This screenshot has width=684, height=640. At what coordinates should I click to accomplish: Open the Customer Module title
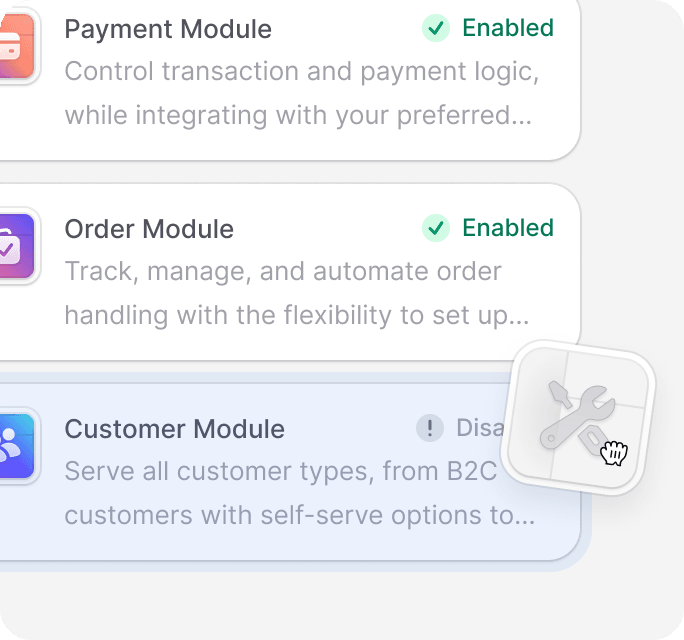[174, 429]
